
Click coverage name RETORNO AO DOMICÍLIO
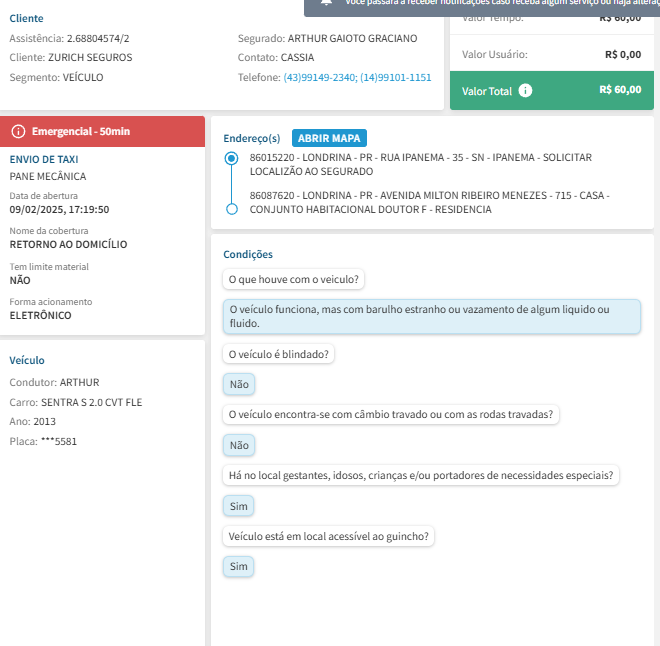[x=68, y=245]
